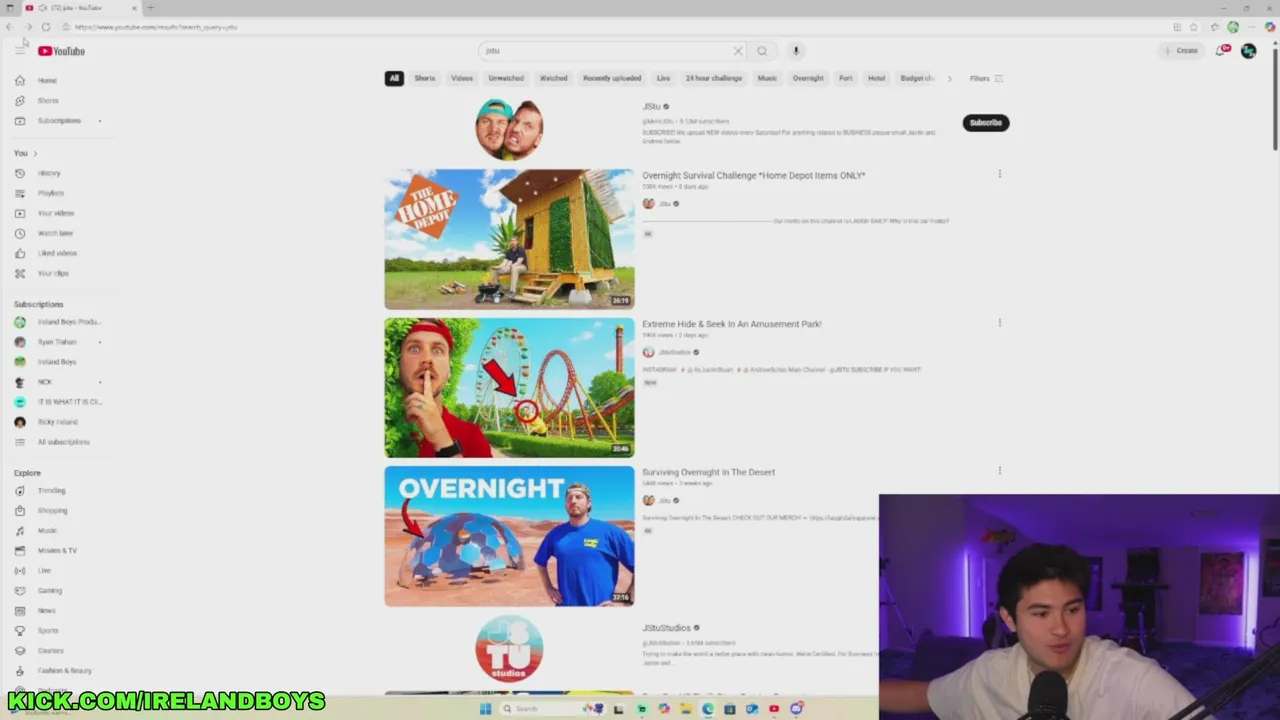
Task: Open the YouTube hamburger guide menu
Action: click(20, 51)
